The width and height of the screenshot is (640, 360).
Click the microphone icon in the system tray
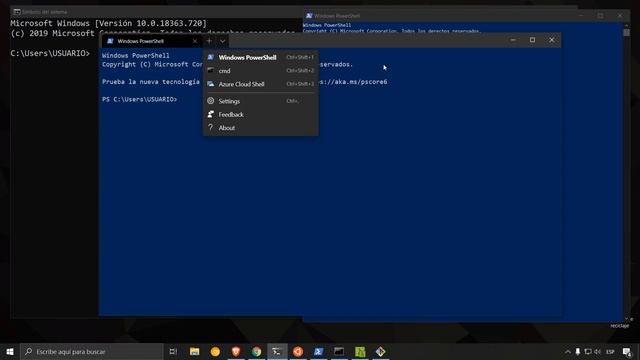(x=578, y=351)
